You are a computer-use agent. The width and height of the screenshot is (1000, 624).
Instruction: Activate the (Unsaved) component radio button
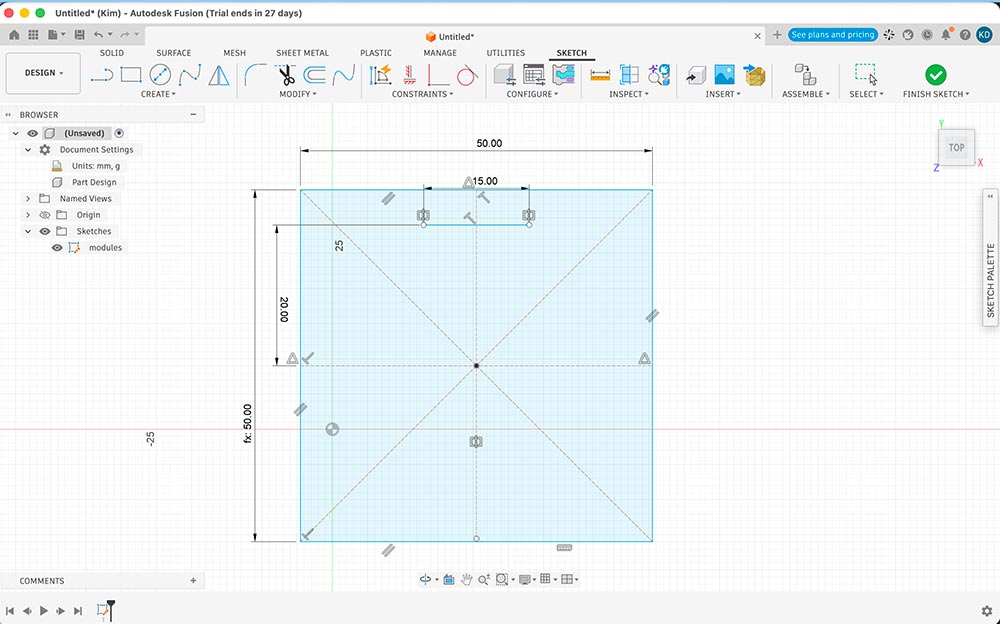click(x=119, y=133)
